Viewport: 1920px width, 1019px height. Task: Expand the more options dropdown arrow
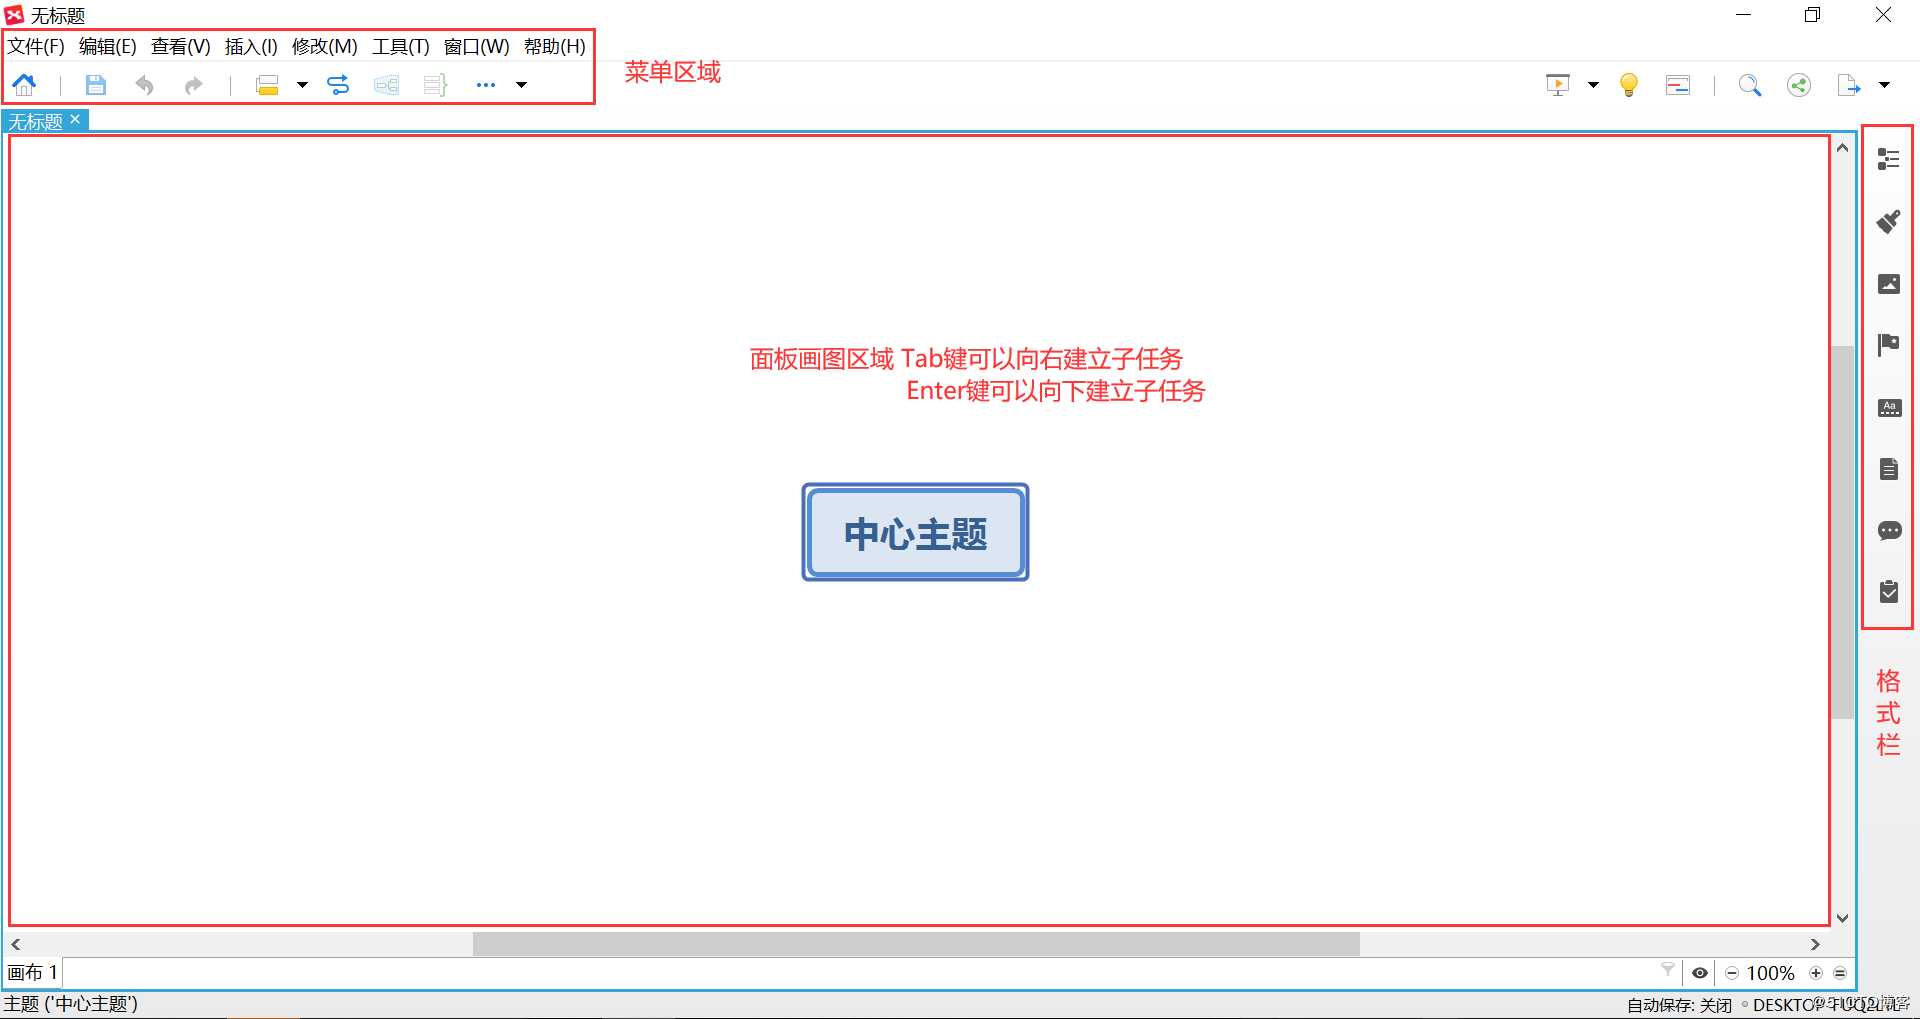pos(521,85)
